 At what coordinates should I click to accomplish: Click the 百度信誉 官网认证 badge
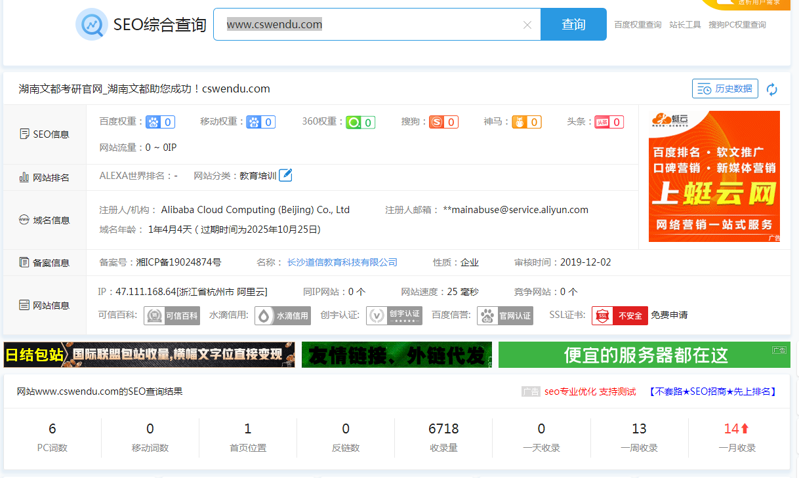(505, 315)
